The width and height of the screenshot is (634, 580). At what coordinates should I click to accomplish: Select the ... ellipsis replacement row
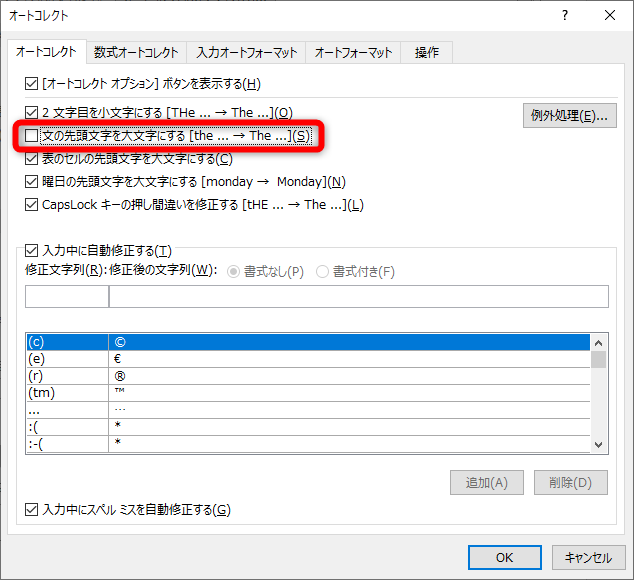click(308, 410)
